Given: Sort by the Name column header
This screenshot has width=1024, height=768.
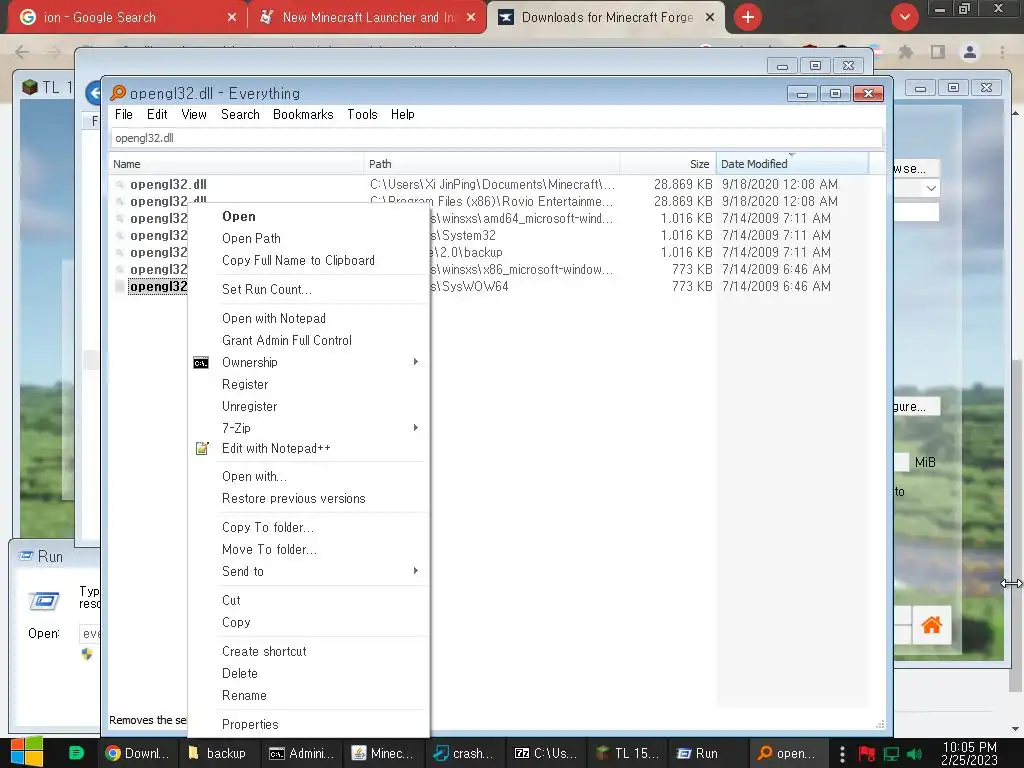Looking at the screenshot, I should (236, 164).
